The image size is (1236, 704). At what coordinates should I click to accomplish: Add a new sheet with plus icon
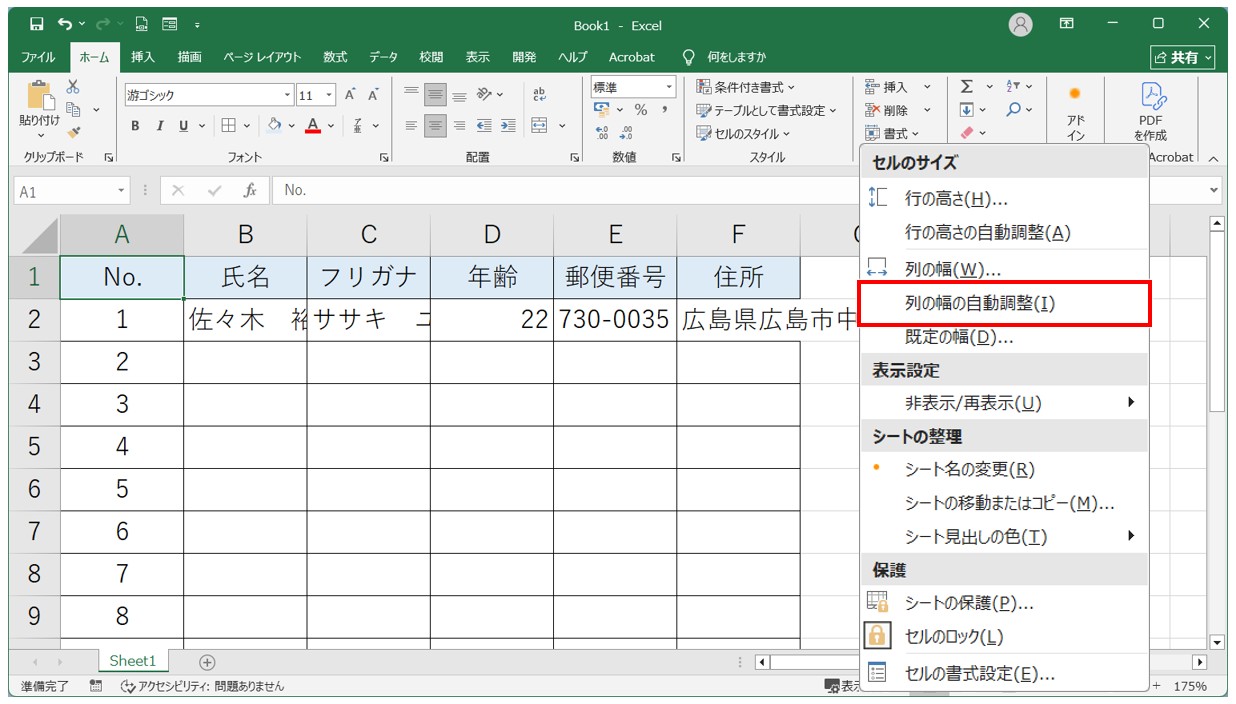pyautogui.click(x=207, y=662)
